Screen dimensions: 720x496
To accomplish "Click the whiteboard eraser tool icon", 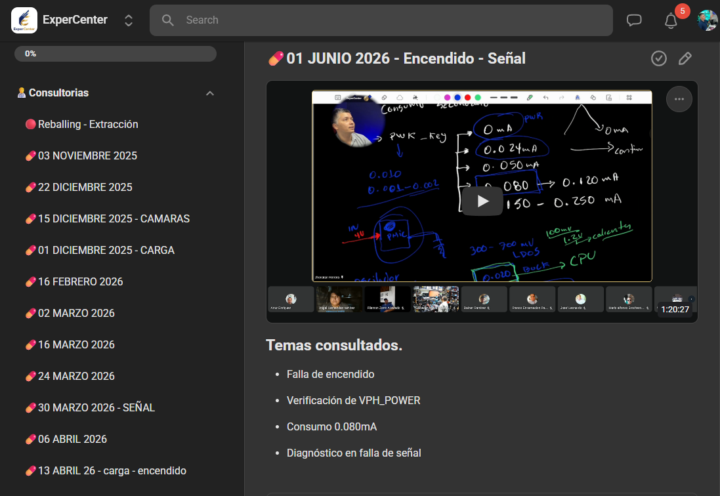I will (x=384, y=97).
